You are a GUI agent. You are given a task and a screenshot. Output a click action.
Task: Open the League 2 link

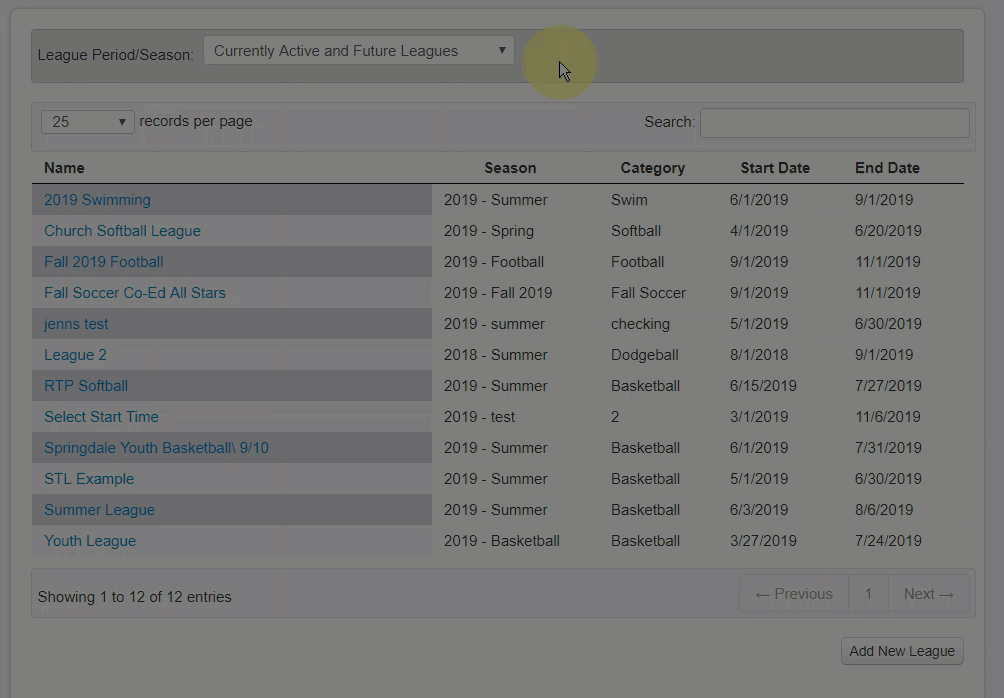pyautogui.click(x=76, y=355)
